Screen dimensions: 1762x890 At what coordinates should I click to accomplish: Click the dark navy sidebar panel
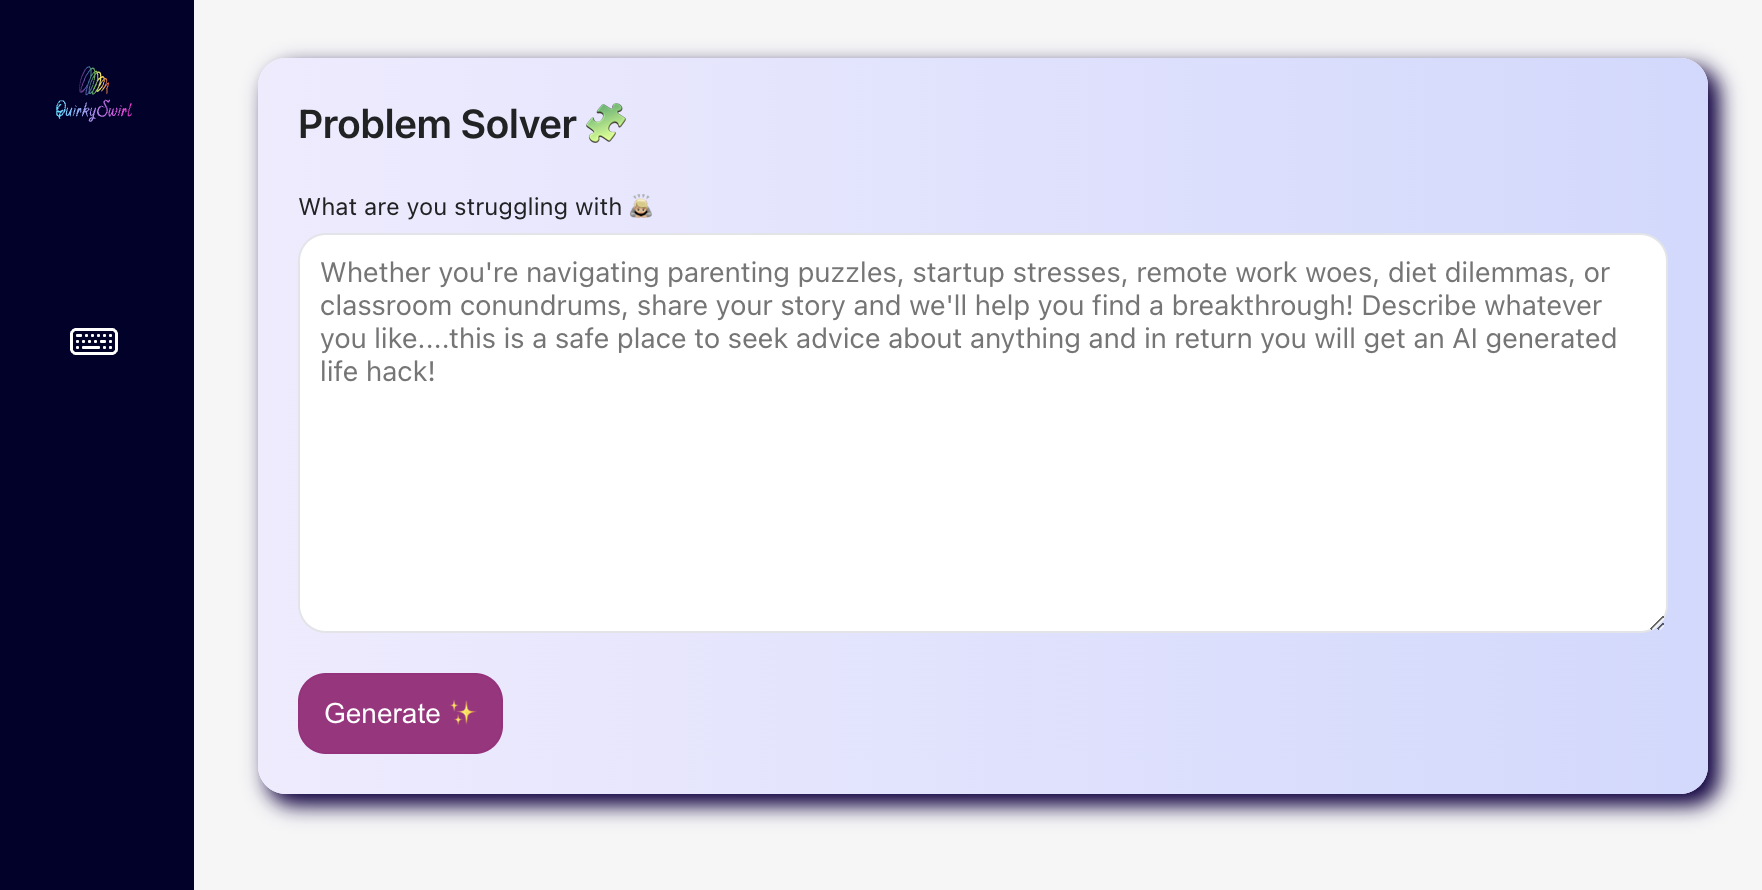coord(96,600)
